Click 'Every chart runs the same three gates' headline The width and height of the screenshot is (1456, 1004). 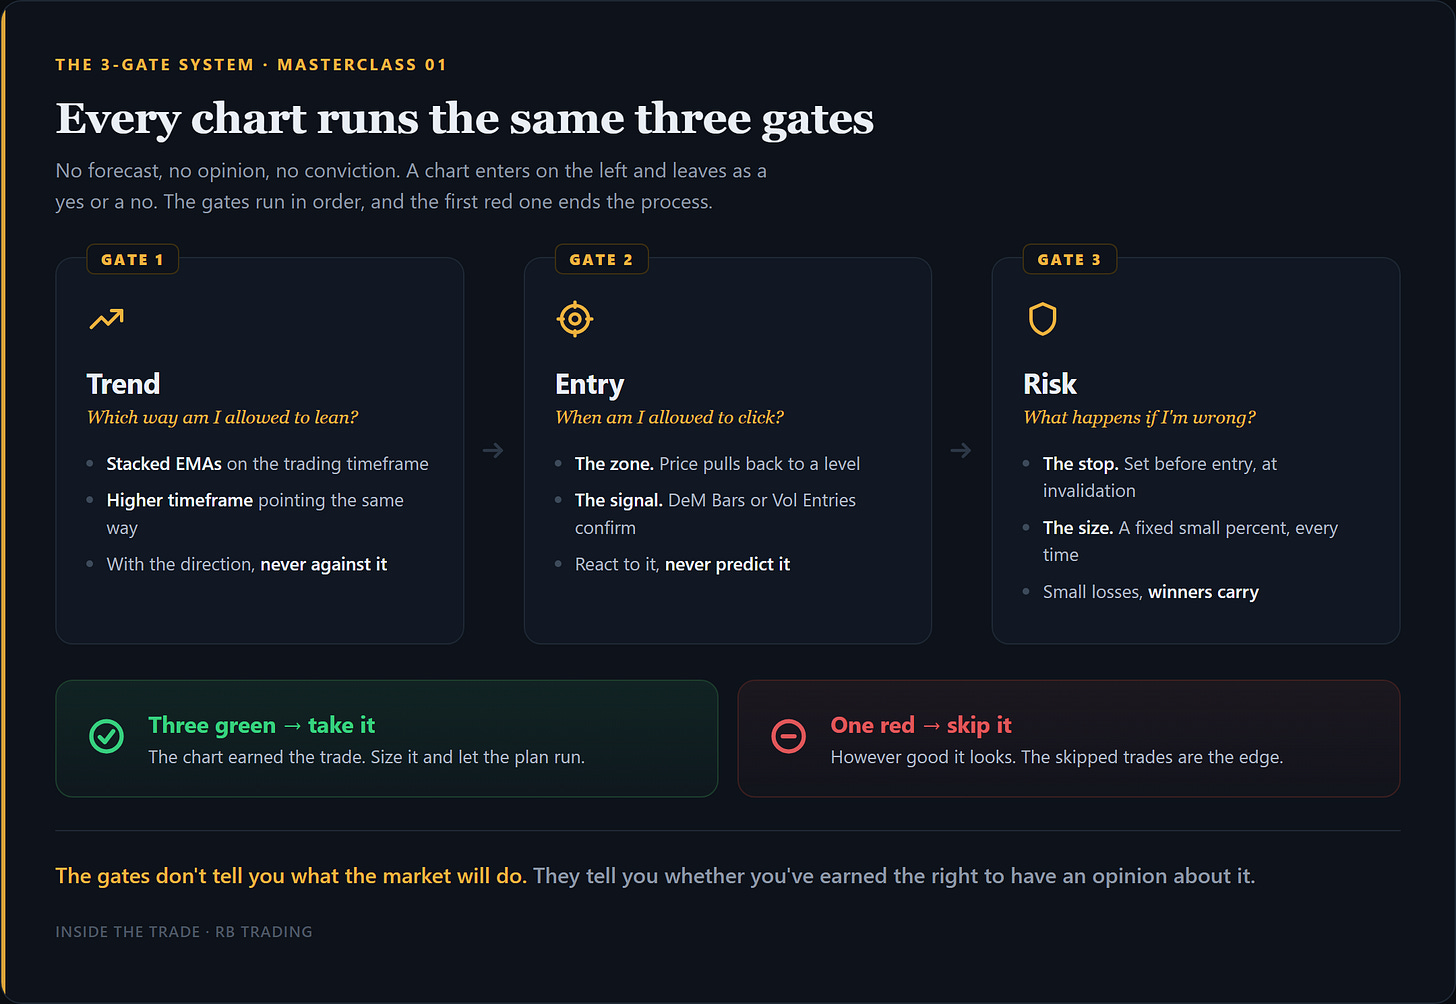465,119
